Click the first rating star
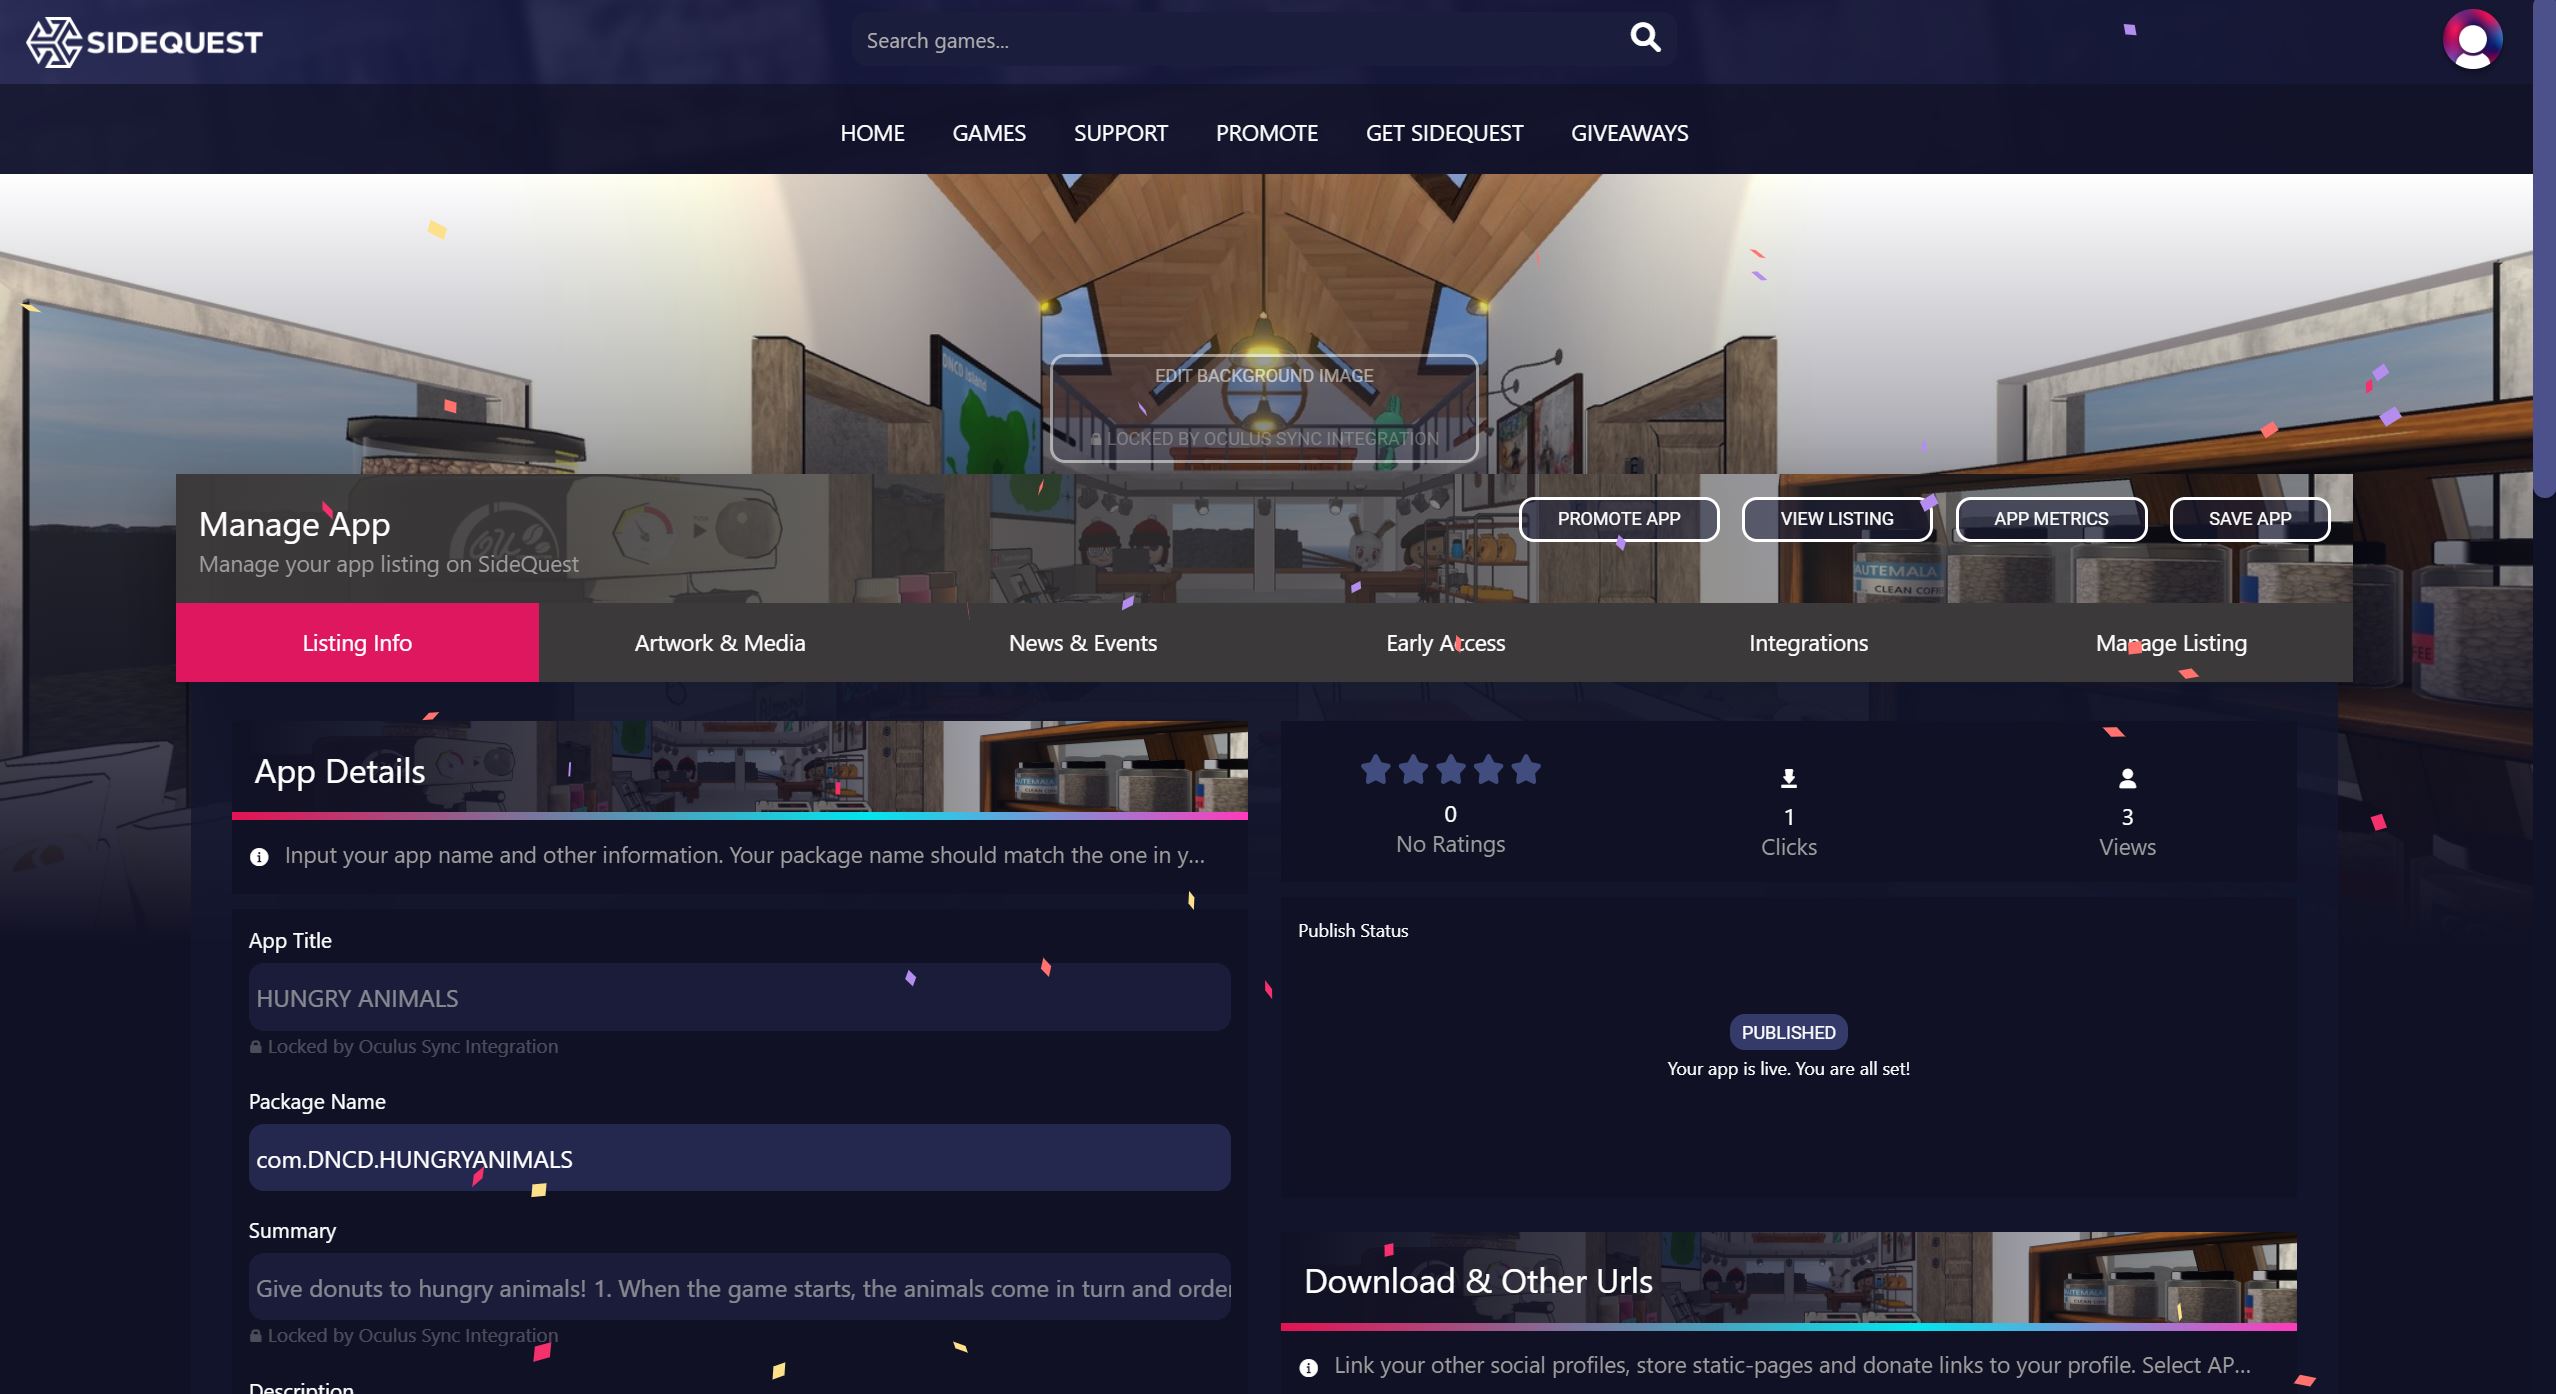 click(x=1376, y=769)
